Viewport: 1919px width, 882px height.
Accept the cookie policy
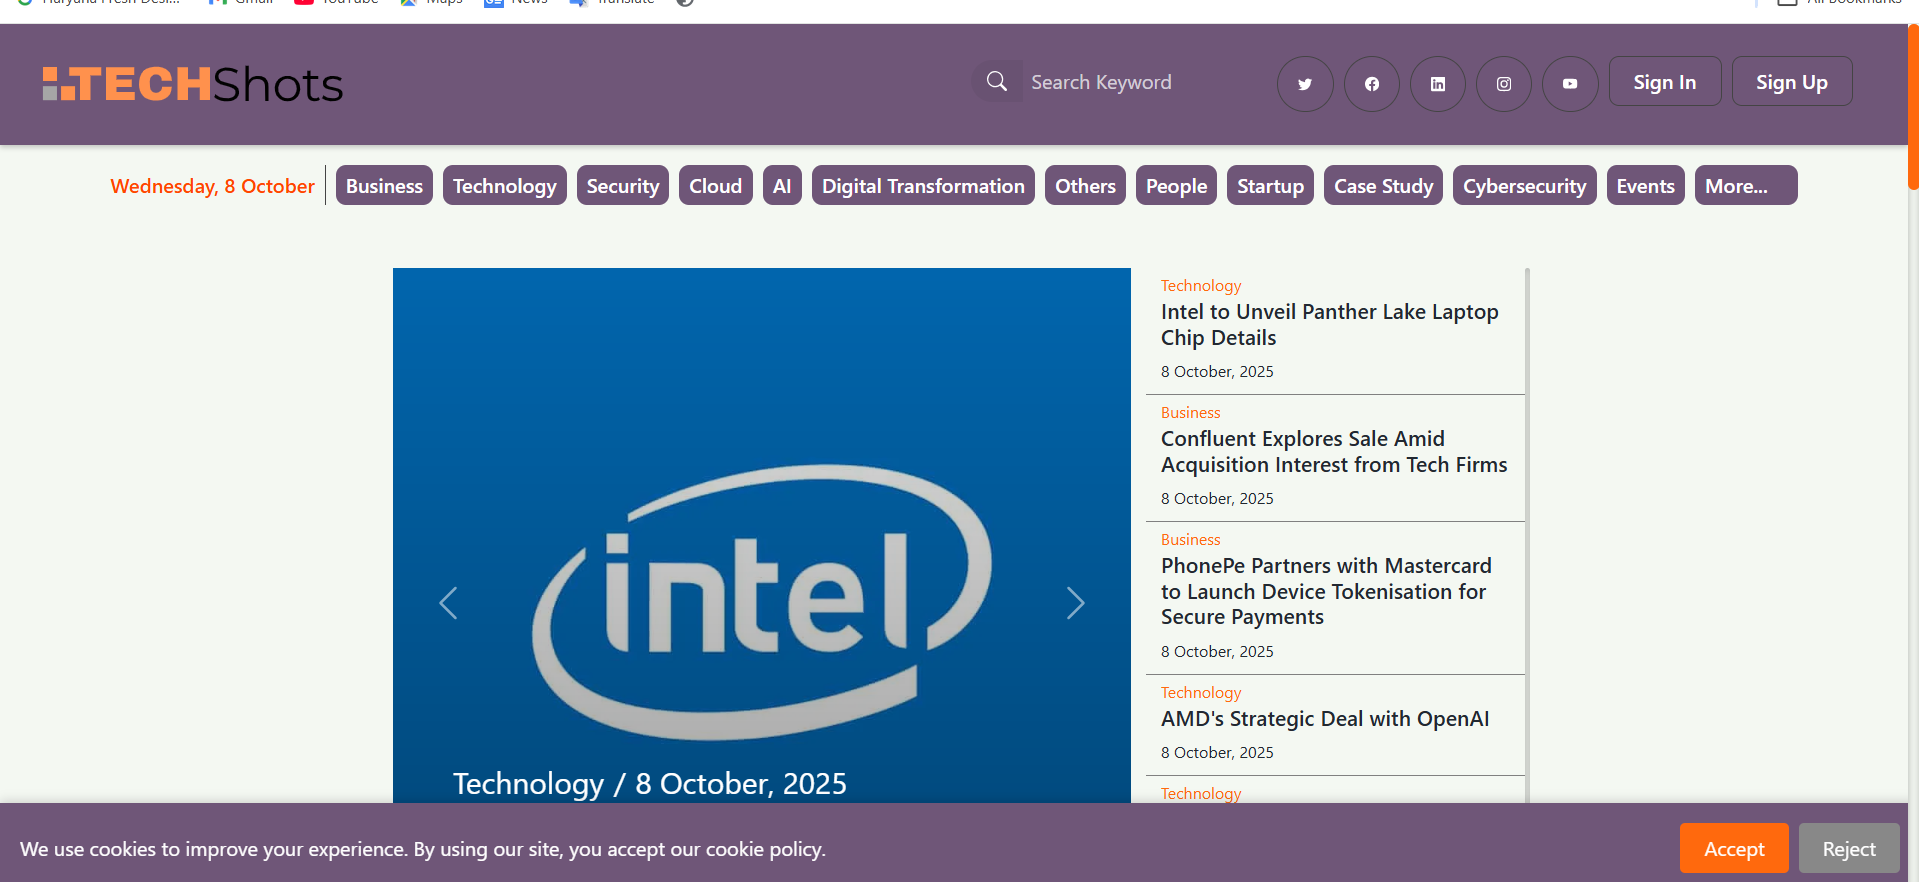pos(1734,849)
